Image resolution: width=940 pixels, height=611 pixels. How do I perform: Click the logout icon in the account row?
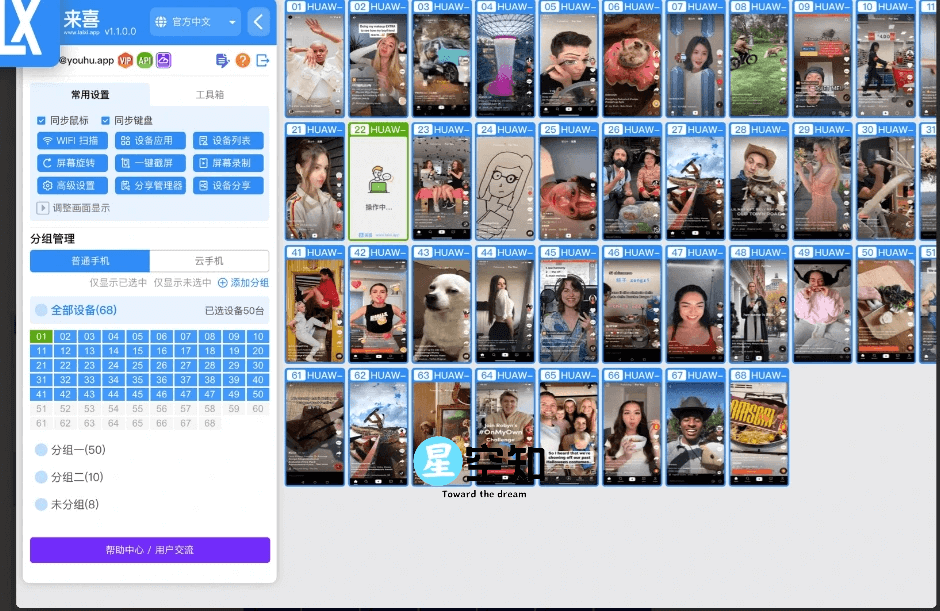click(263, 61)
